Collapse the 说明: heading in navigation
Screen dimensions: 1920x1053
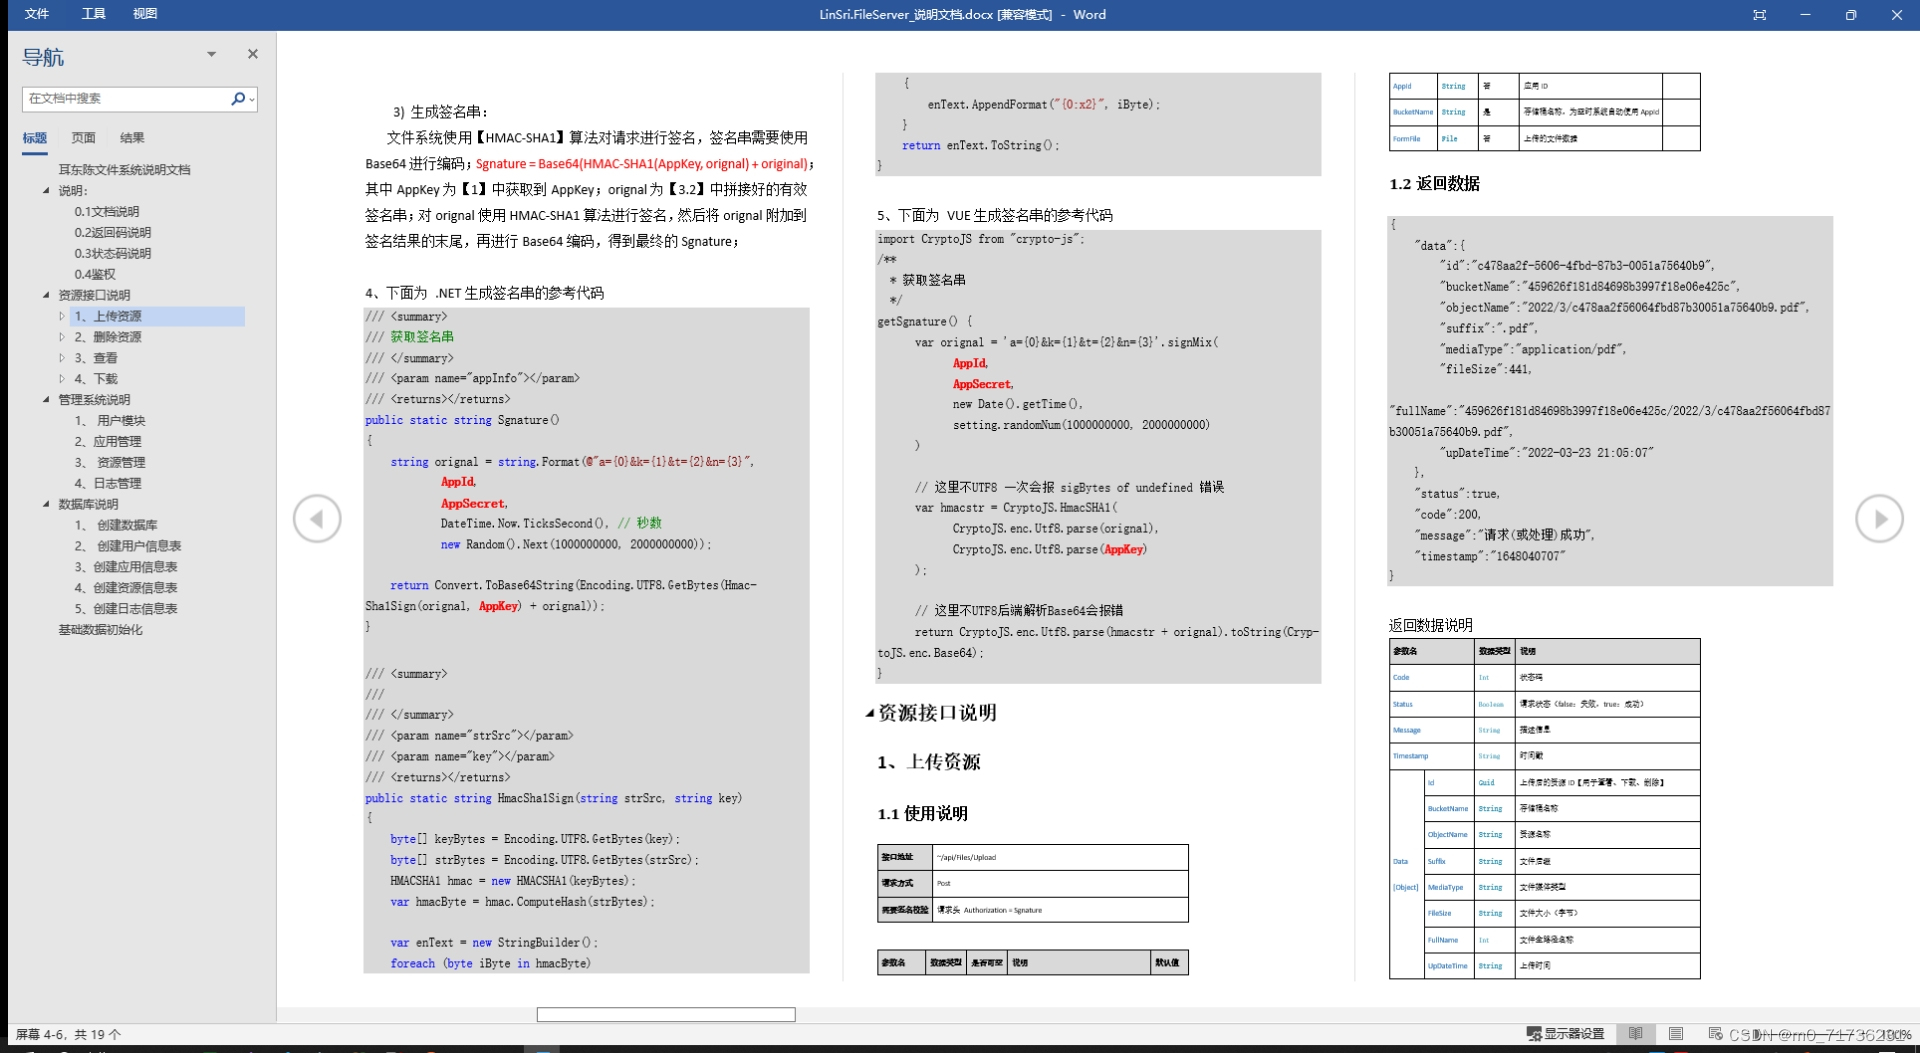click(x=46, y=190)
